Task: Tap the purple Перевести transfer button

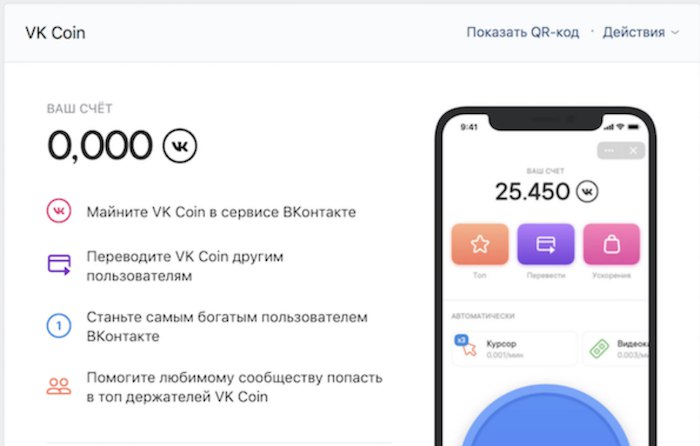Action: point(546,244)
